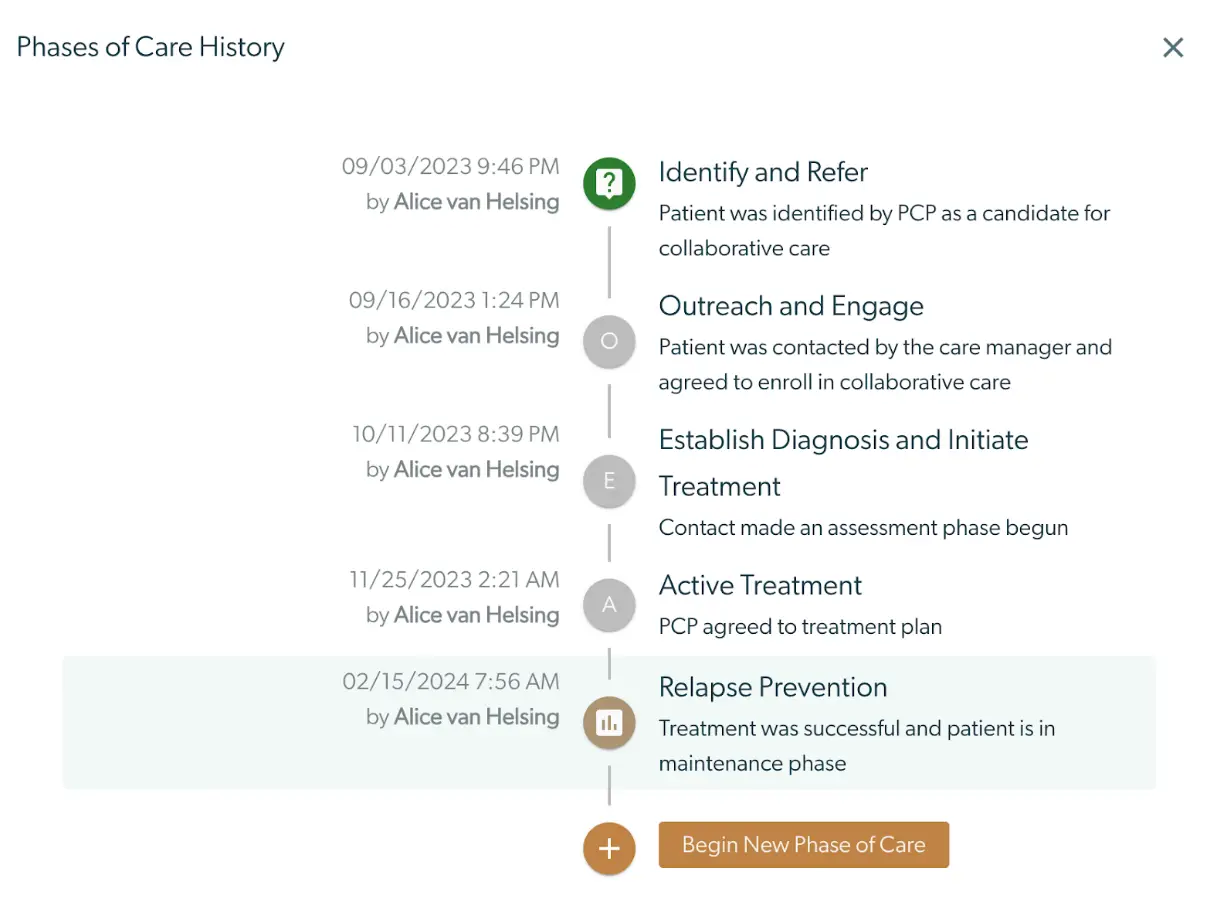Click the Begin New Phase of Care button

[803, 844]
